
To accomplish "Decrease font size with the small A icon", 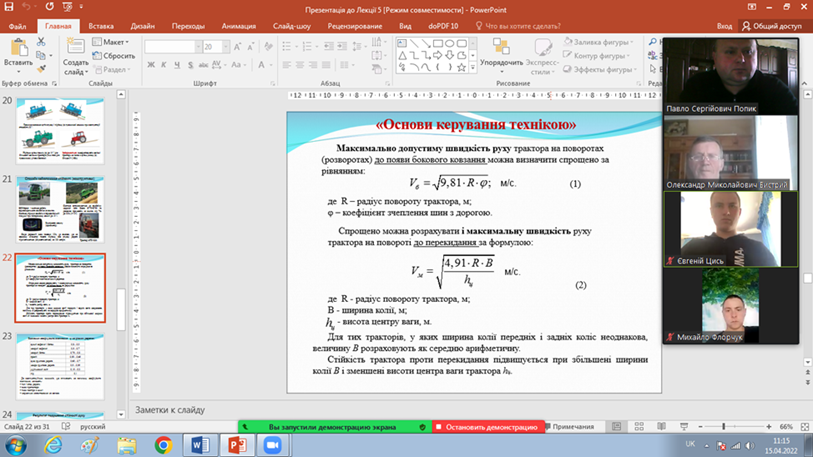I will (250, 47).
